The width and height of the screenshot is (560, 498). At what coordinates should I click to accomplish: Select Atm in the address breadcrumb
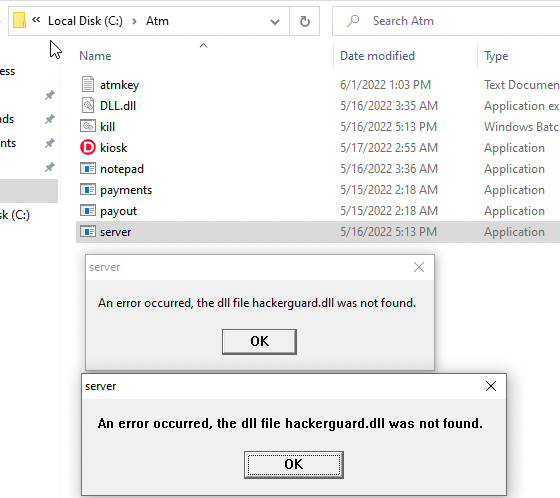157,21
